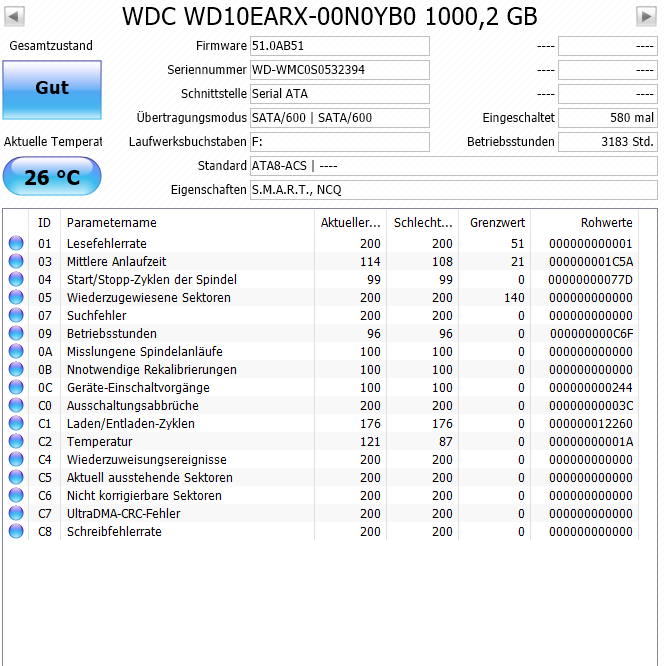Click the Firmware field 51.0AB51

[339, 46]
